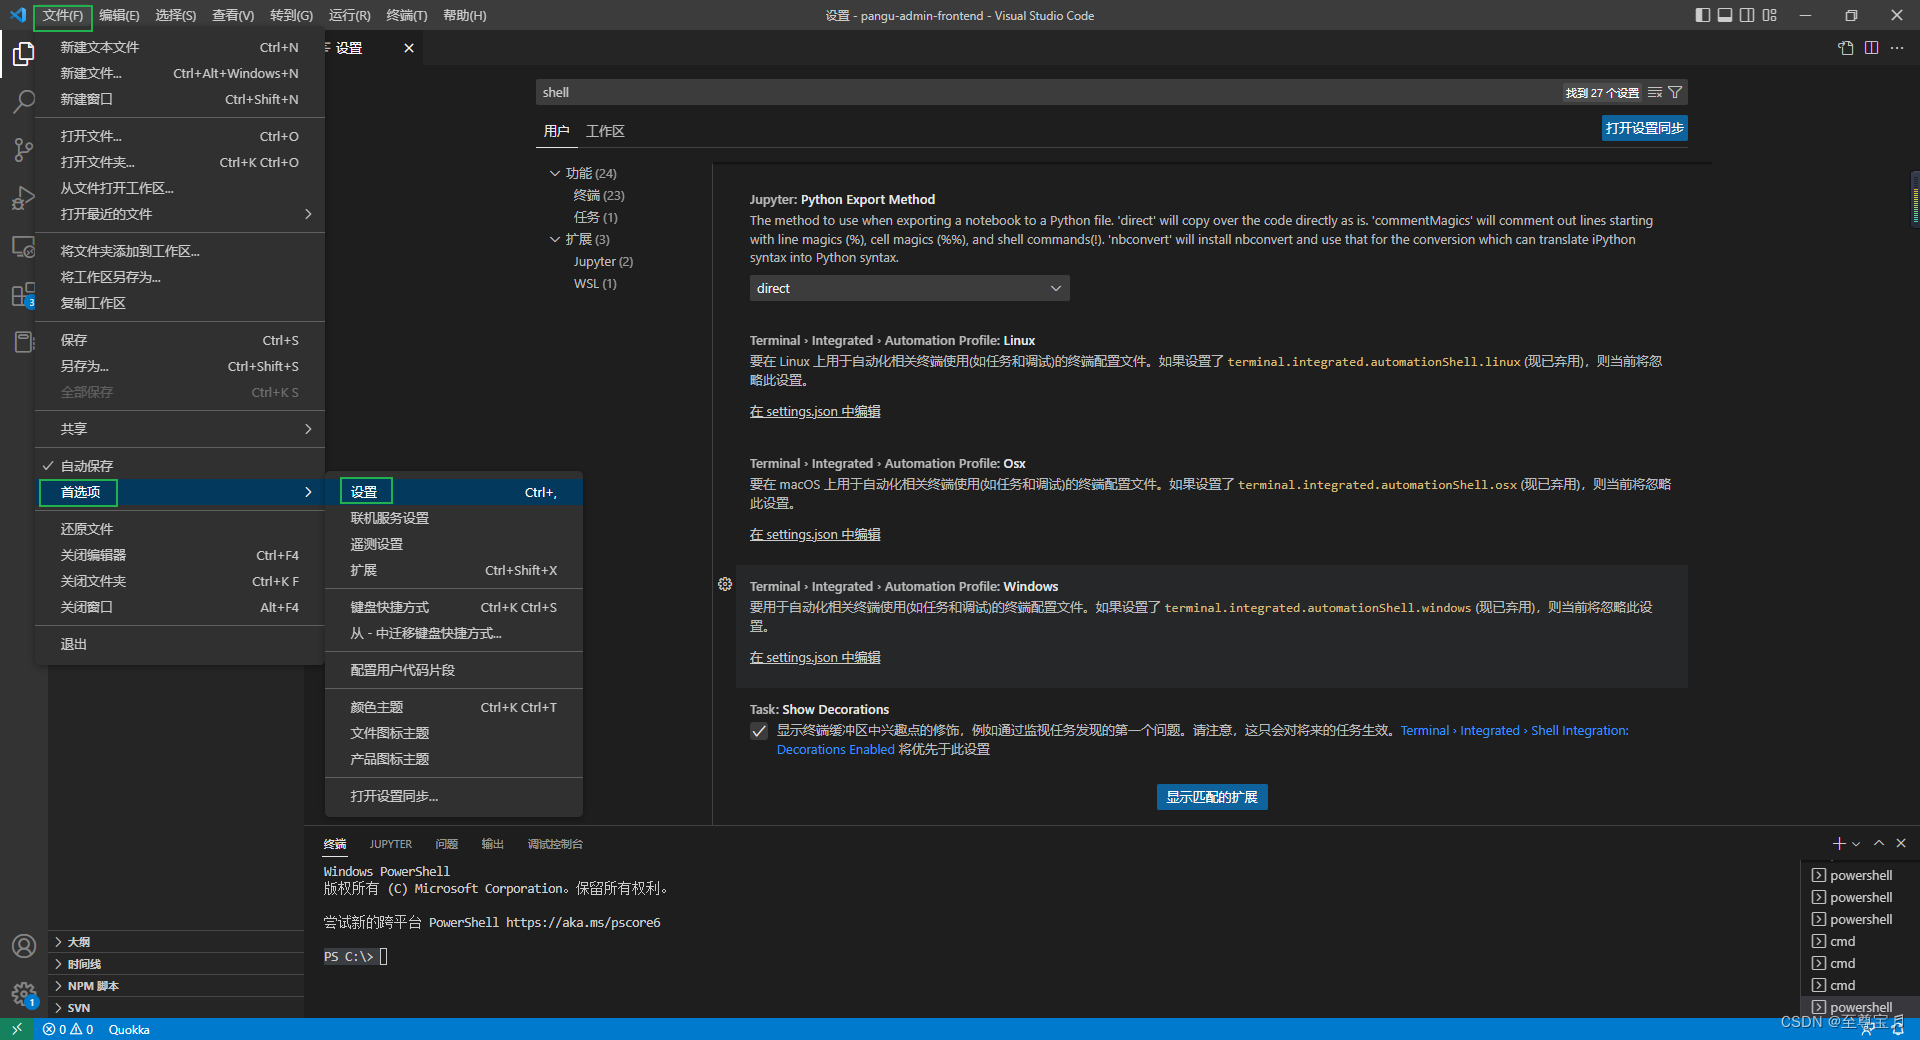The image size is (1920, 1040).
Task: Select WSL (1) in settings tree
Action: [595, 283]
